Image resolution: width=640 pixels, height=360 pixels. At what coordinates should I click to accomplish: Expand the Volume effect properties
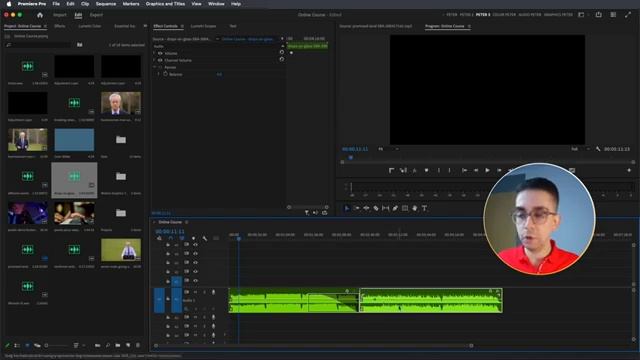(154, 53)
